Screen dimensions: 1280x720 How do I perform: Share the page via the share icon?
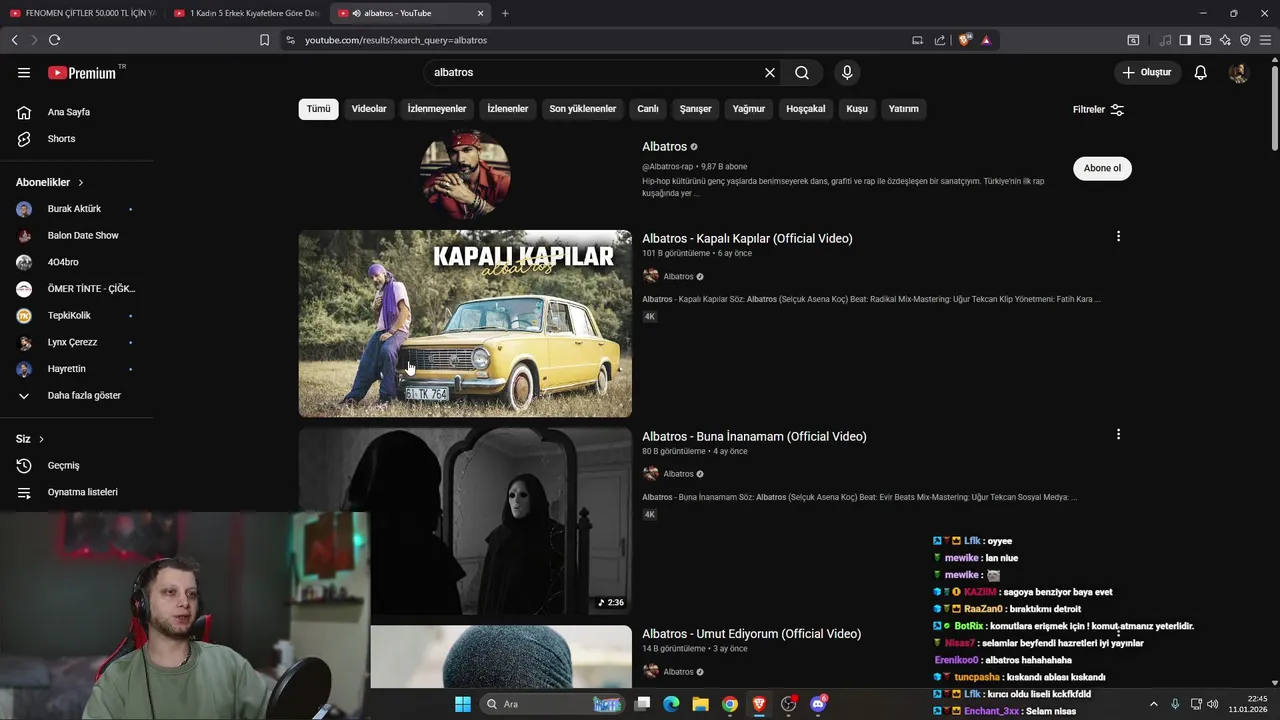coord(940,40)
